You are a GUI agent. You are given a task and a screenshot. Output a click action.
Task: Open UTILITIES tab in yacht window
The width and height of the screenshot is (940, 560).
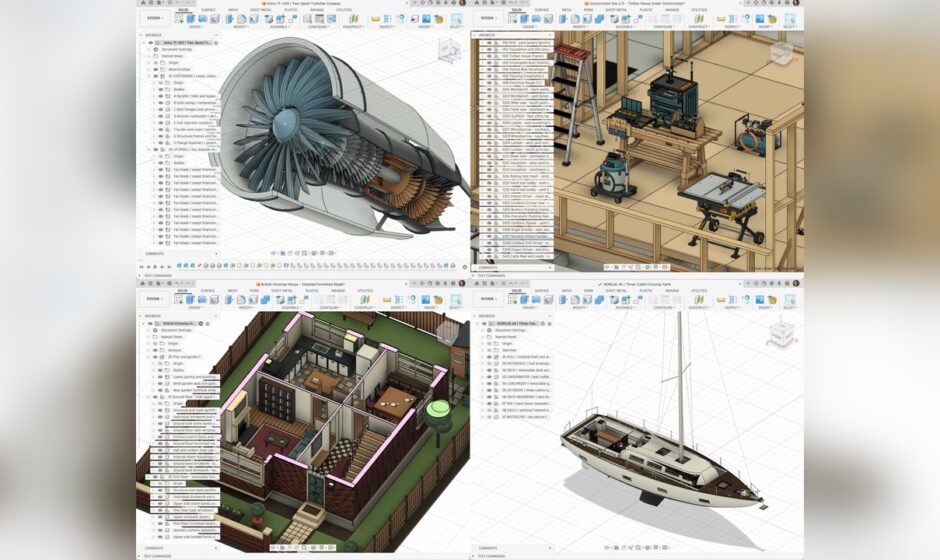[699, 291]
